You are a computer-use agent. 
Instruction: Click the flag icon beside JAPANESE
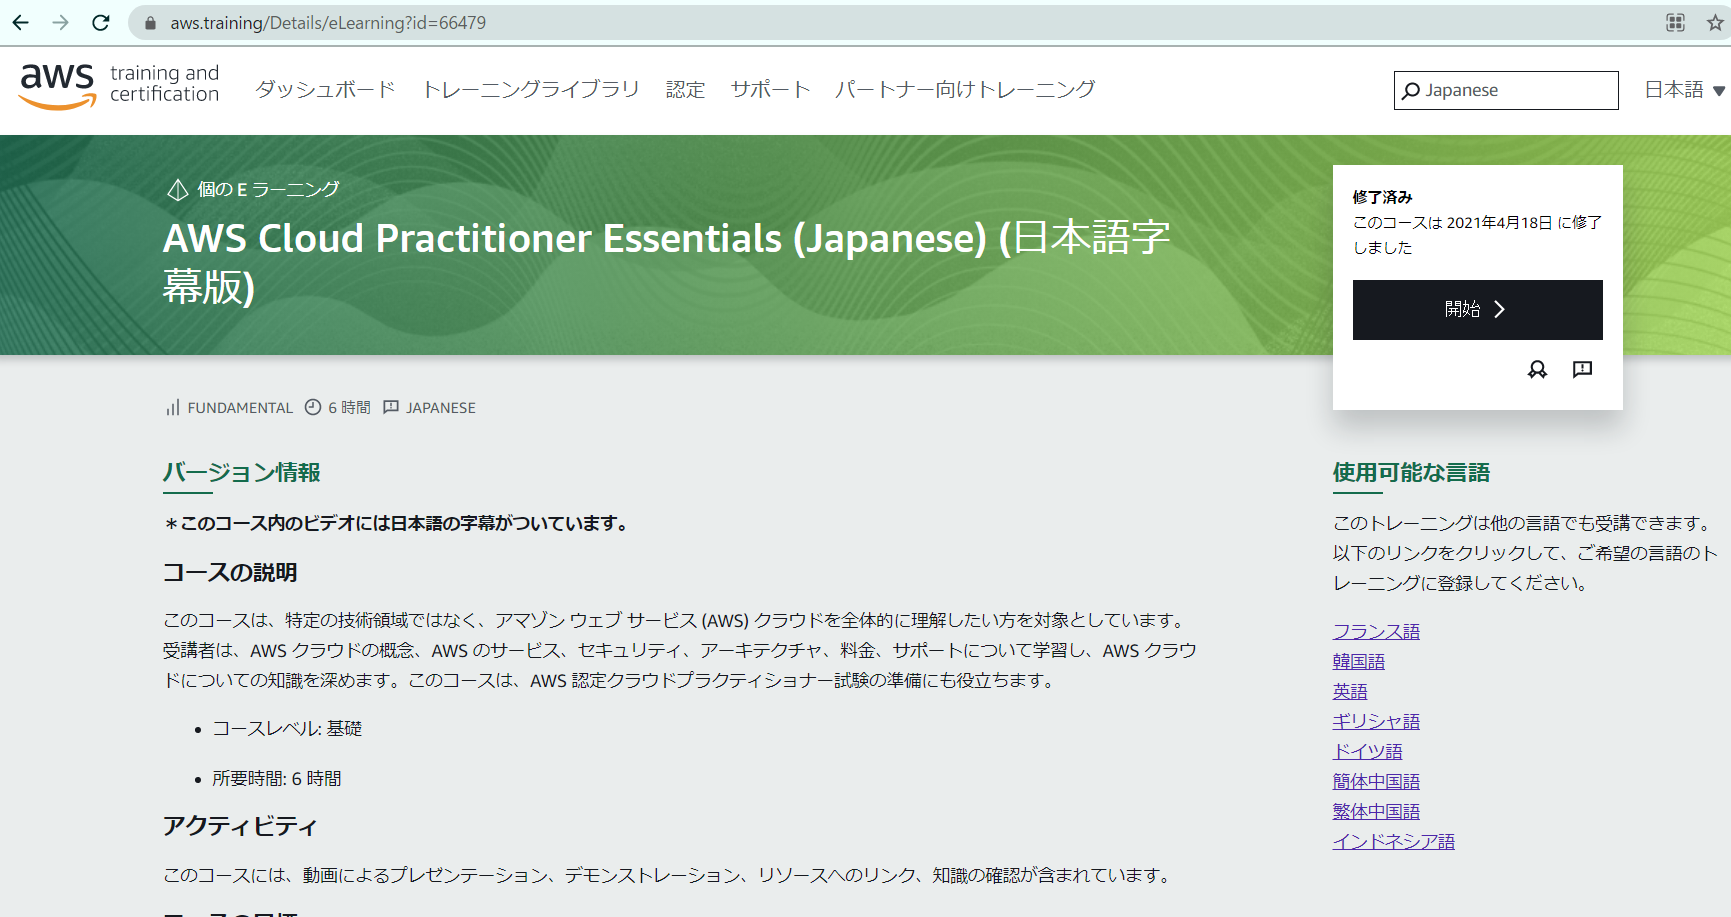pos(391,407)
